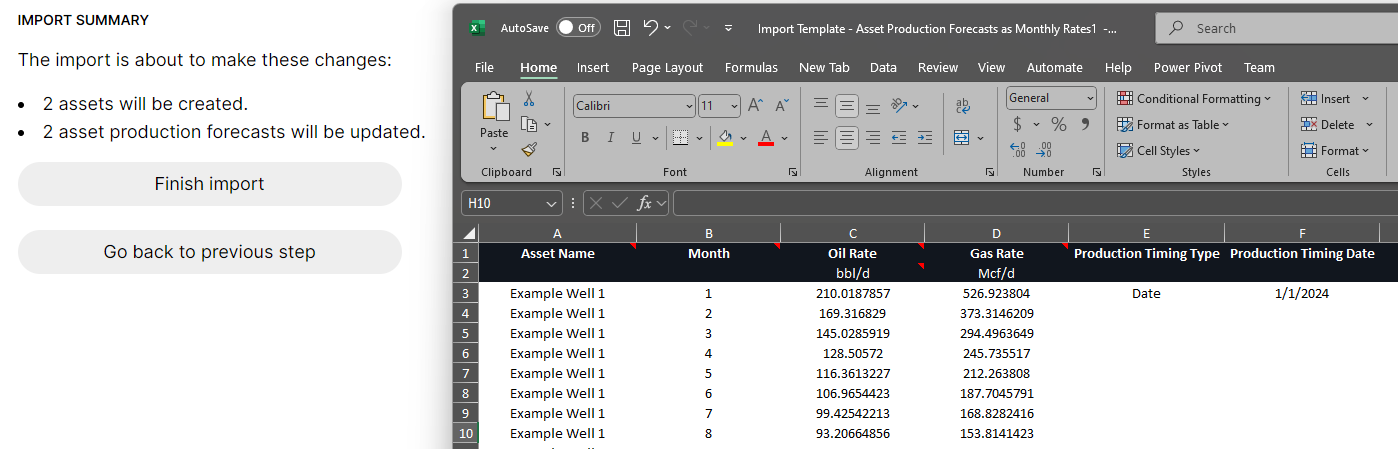Click Decrease Indent icon
The height and width of the screenshot is (449, 1398).
[x=899, y=138]
